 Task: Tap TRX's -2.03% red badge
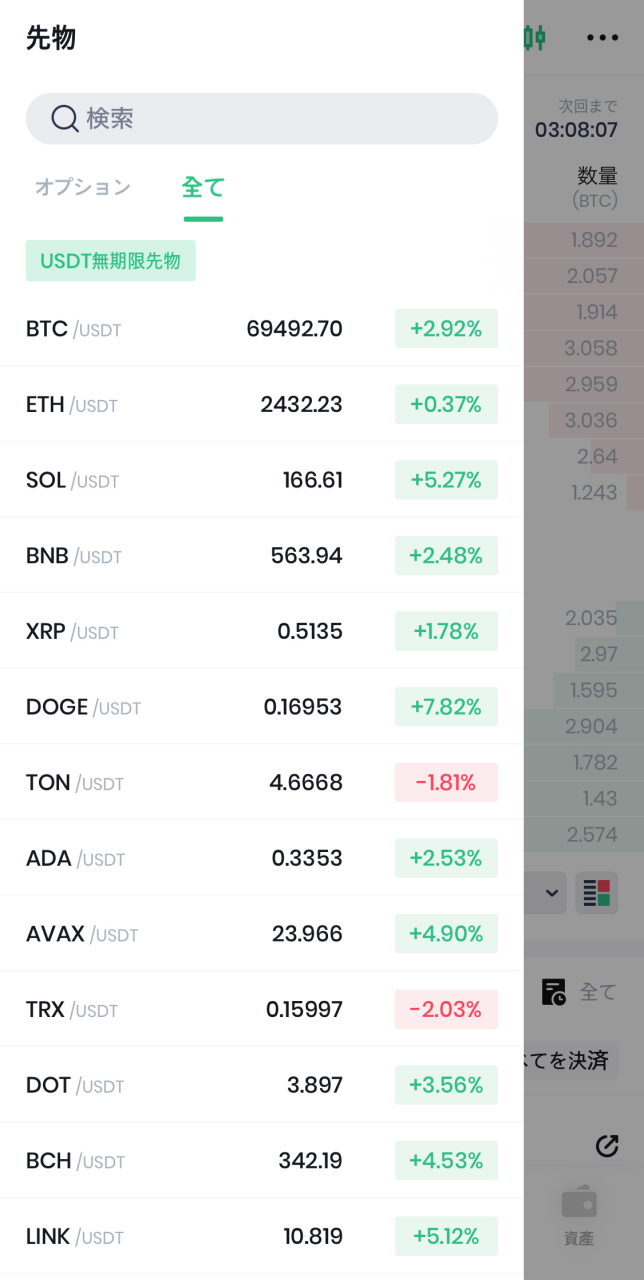(446, 1009)
